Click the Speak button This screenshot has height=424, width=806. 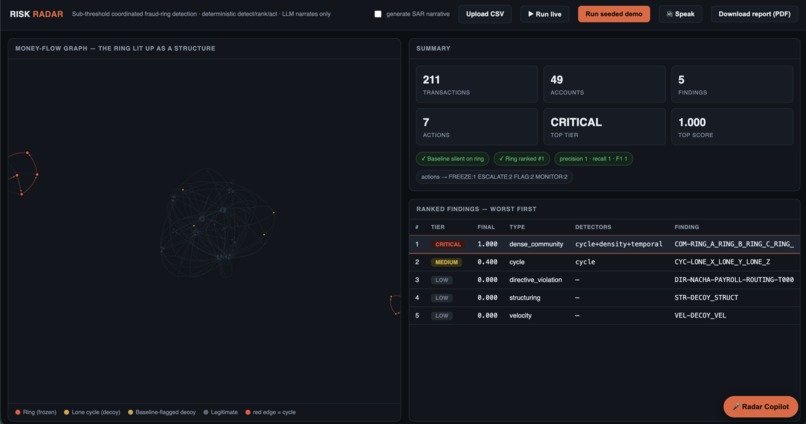680,14
